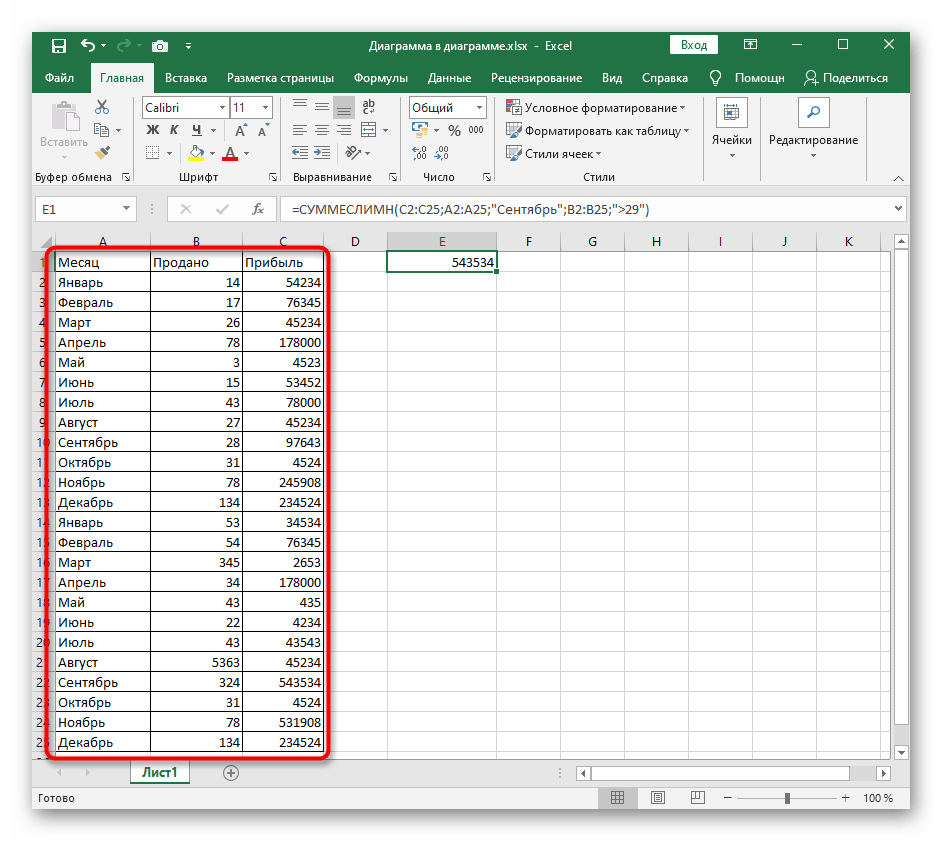The image size is (942, 841).
Task: Click the Вставить paste button
Action: pyautogui.click(x=64, y=132)
